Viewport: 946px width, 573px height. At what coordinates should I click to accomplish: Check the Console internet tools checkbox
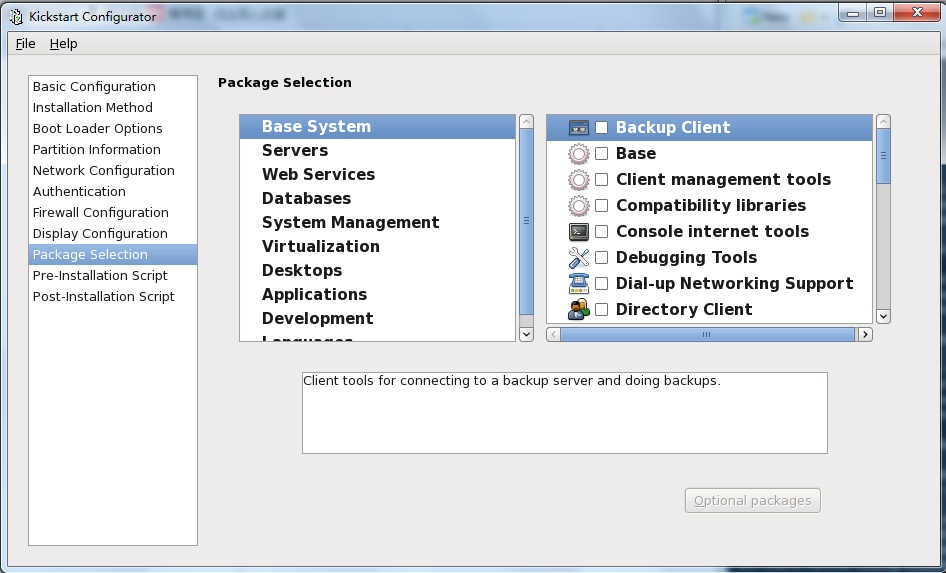602,231
